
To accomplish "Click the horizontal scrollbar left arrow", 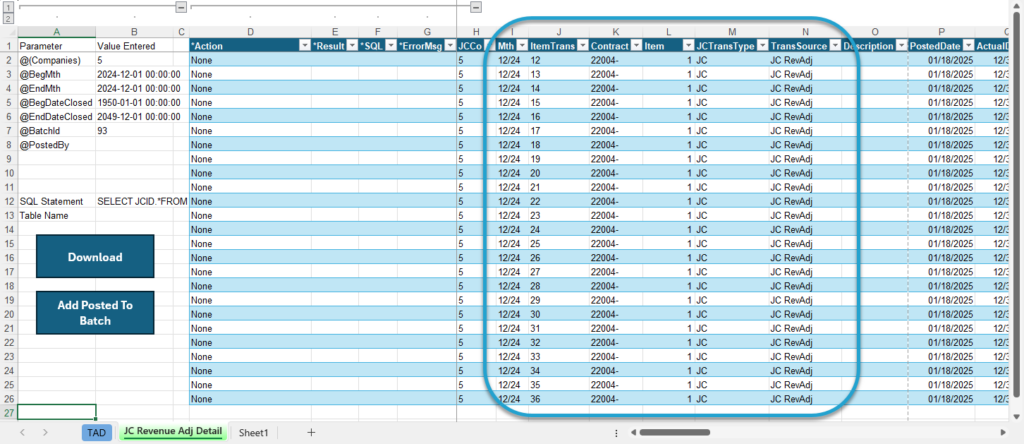I will click(632, 432).
